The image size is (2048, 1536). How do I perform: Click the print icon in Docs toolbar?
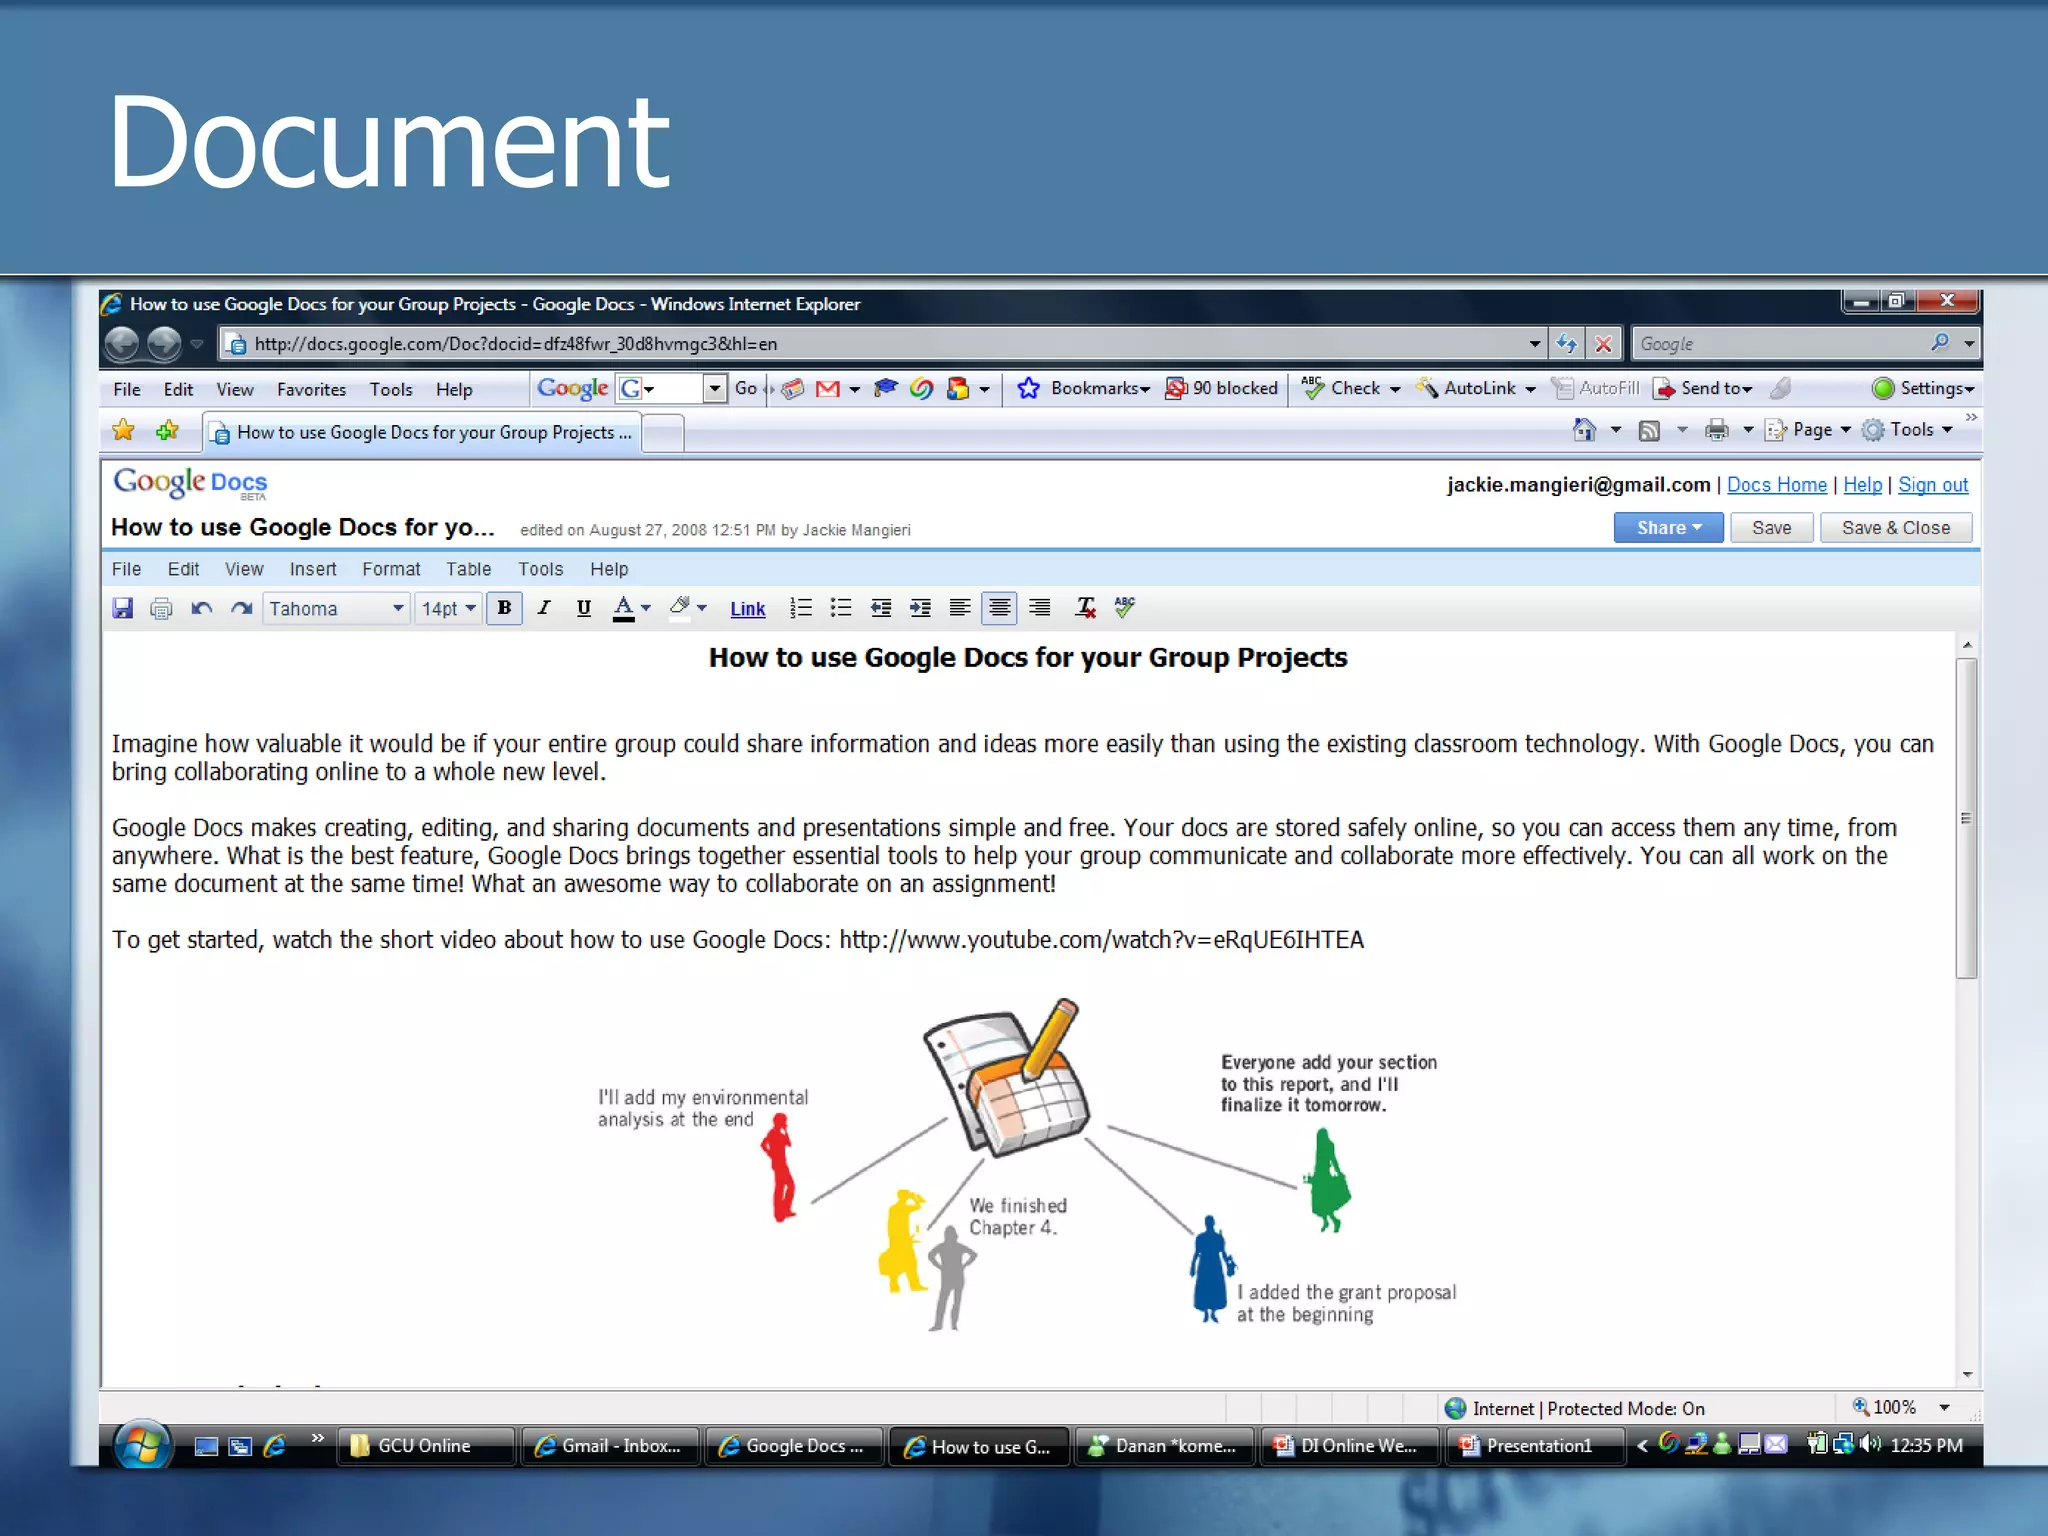[x=161, y=608]
